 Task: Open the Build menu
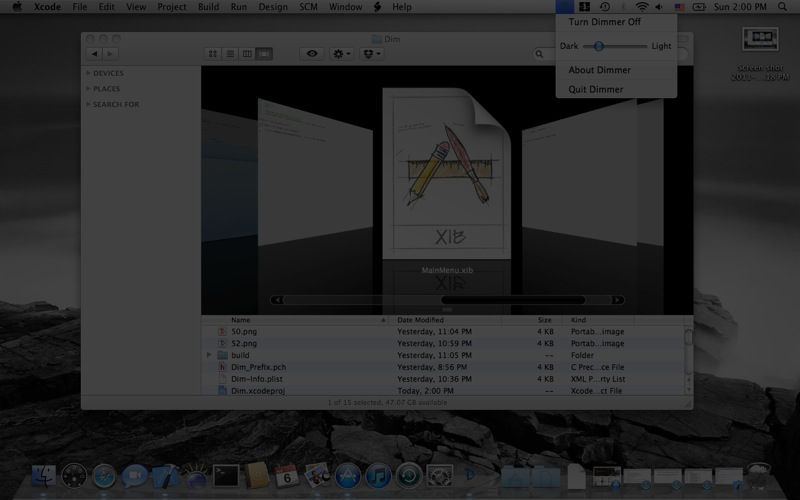[x=208, y=7]
